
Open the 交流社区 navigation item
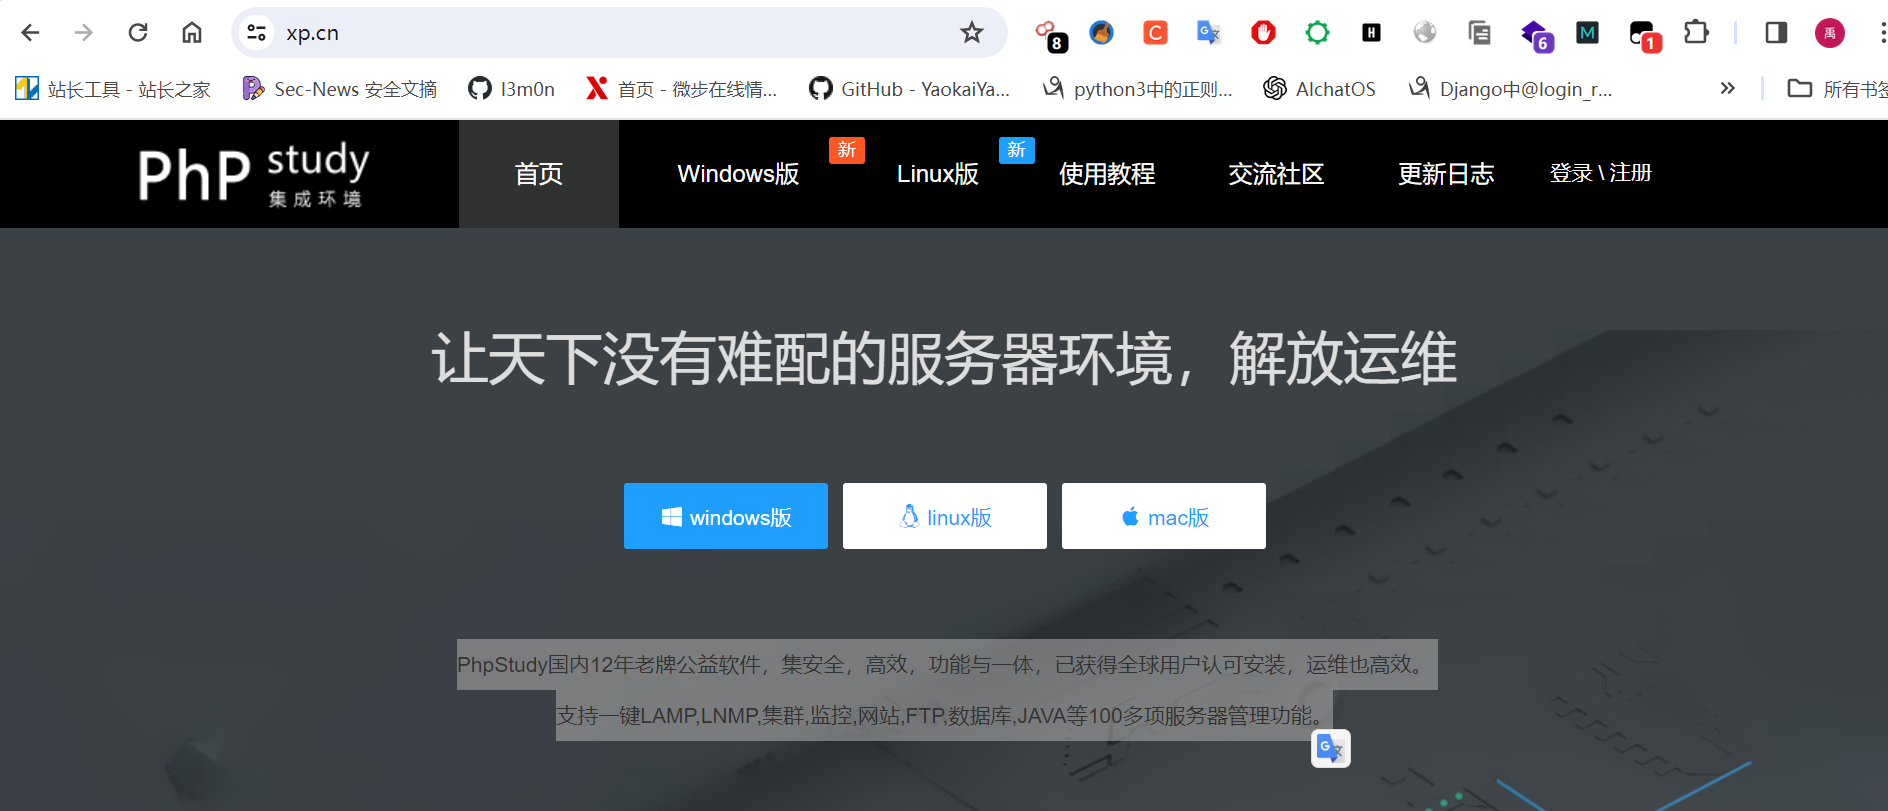click(1276, 174)
